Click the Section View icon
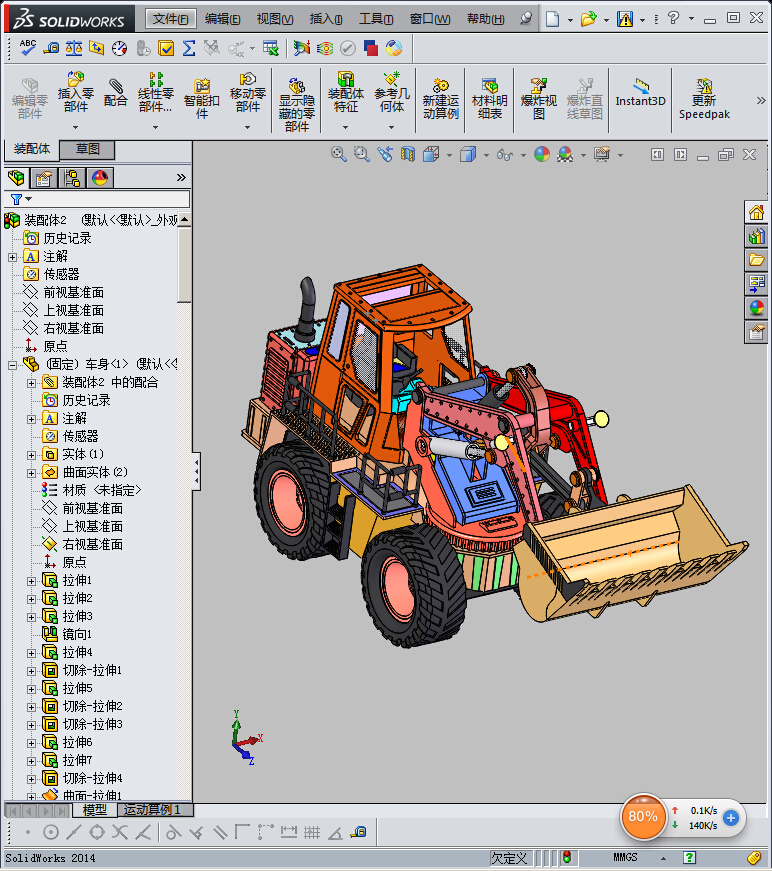 (x=408, y=154)
